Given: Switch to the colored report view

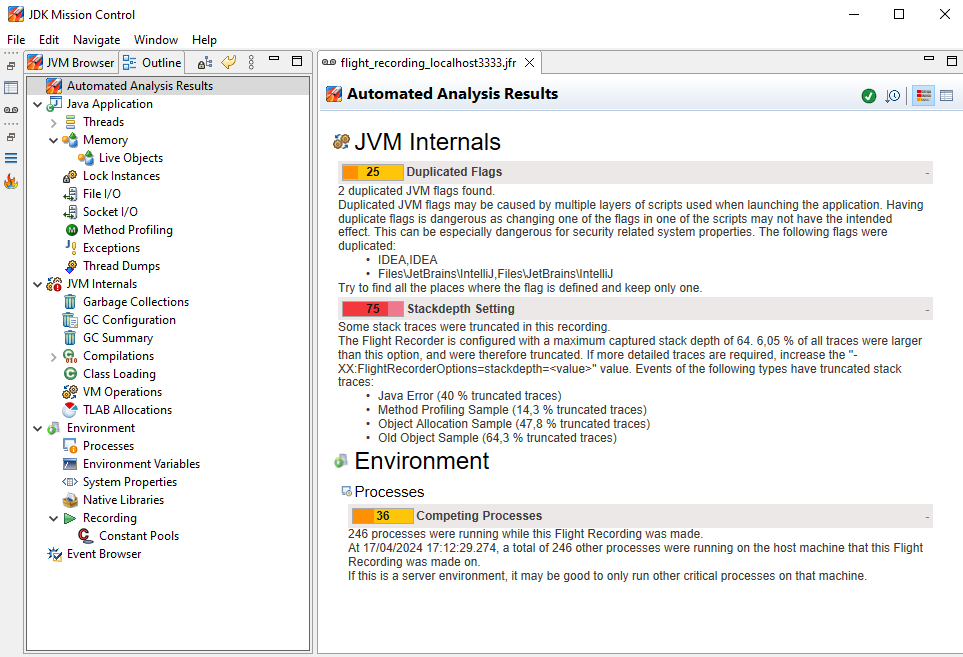Looking at the screenshot, I should pos(923,96).
